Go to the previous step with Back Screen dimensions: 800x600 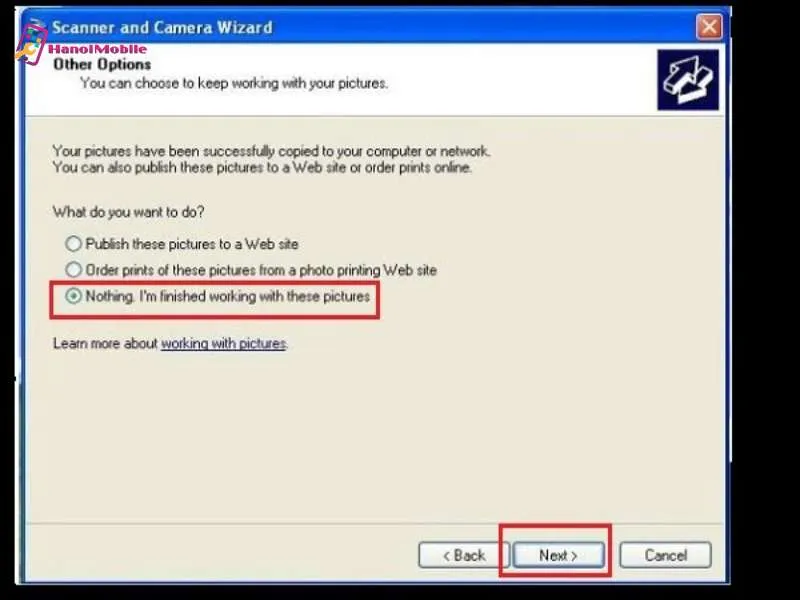tap(464, 555)
